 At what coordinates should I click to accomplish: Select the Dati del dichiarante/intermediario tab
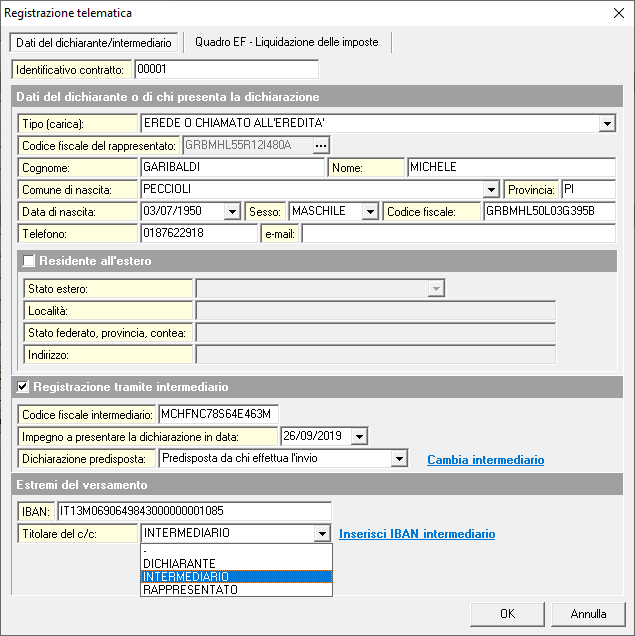pos(93,42)
